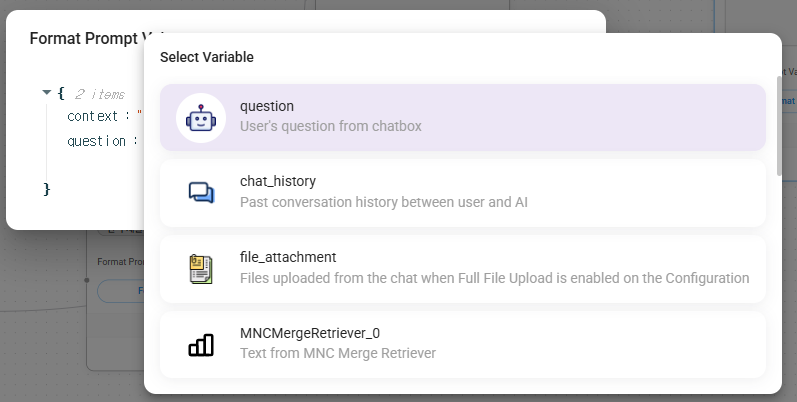Click "User's question from chatbox" description

[330, 127]
